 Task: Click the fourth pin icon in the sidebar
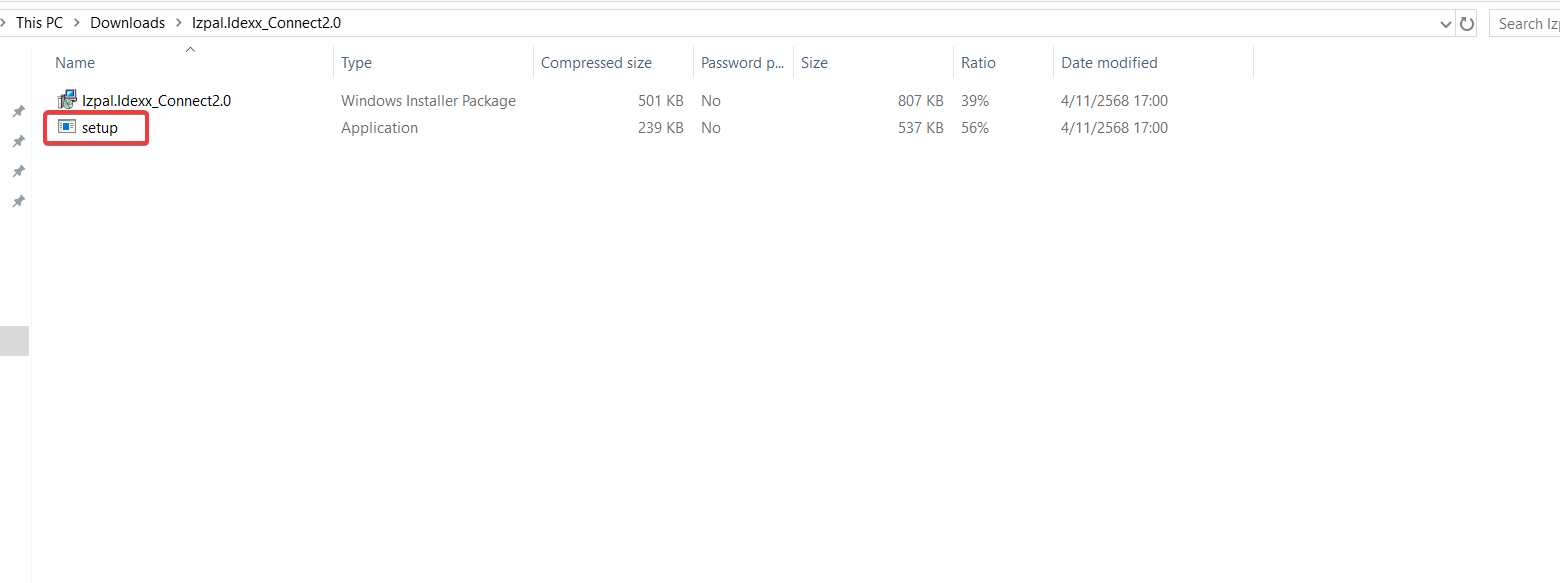click(18, 201)
